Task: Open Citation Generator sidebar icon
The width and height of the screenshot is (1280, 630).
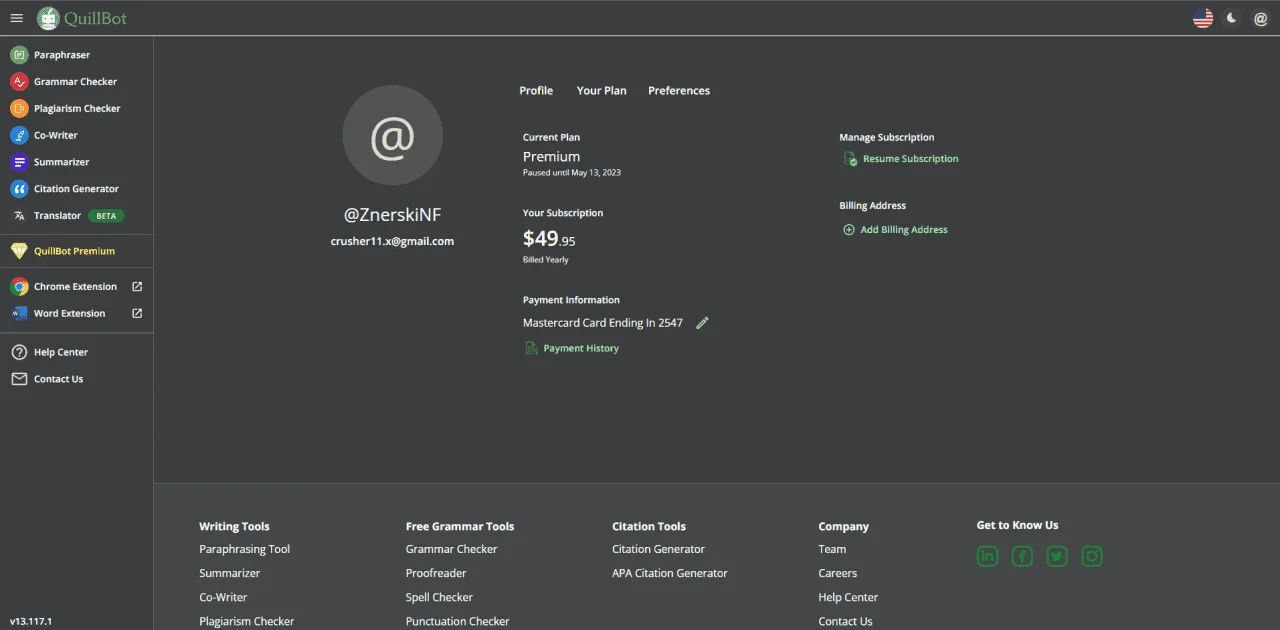Action: pyautogui.click(x=19, y=188)
